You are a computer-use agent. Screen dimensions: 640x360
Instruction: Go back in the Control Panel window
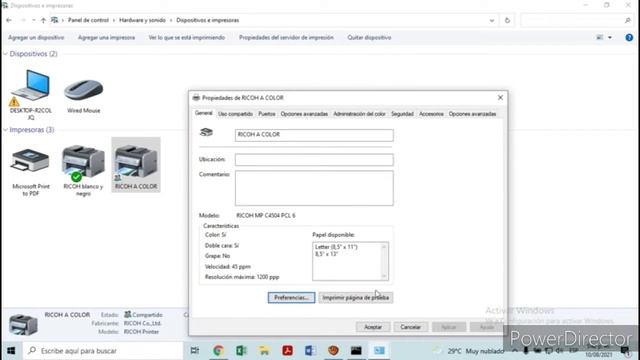[x=9, y=20]
